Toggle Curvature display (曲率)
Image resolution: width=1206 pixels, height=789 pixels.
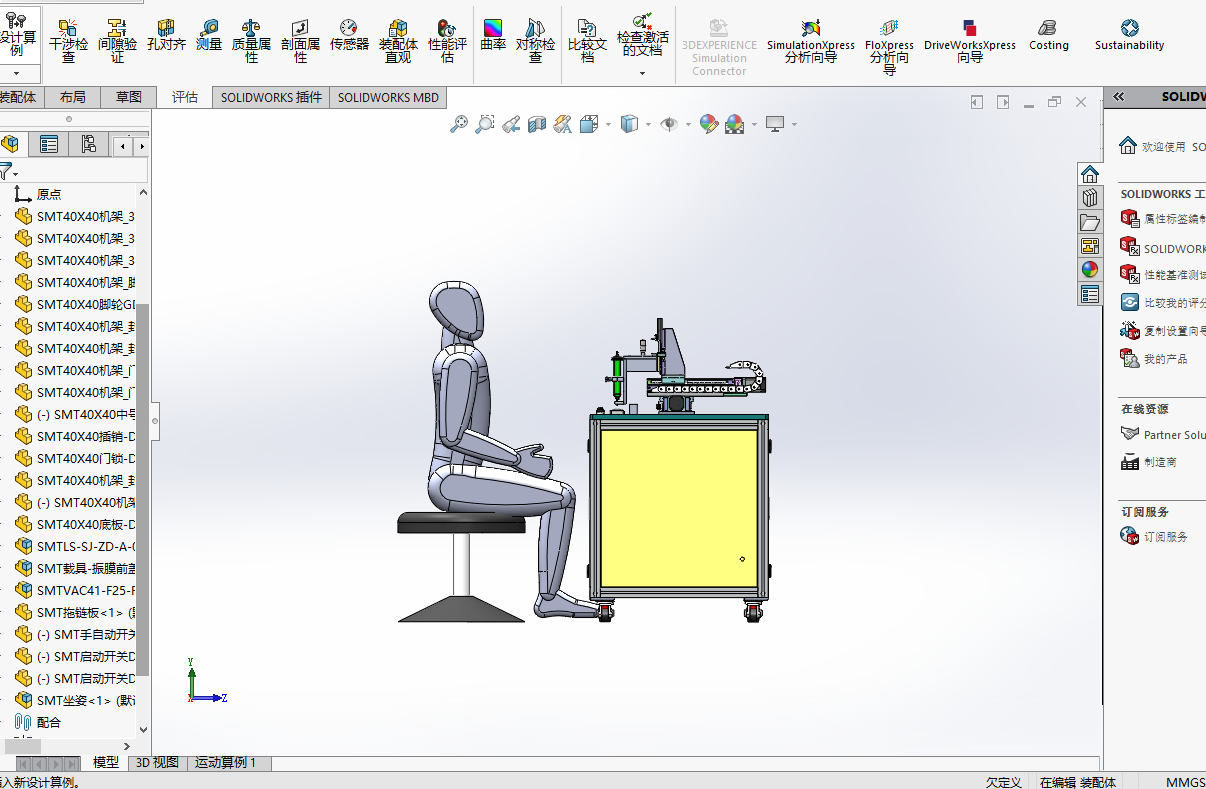coord(493,35)
